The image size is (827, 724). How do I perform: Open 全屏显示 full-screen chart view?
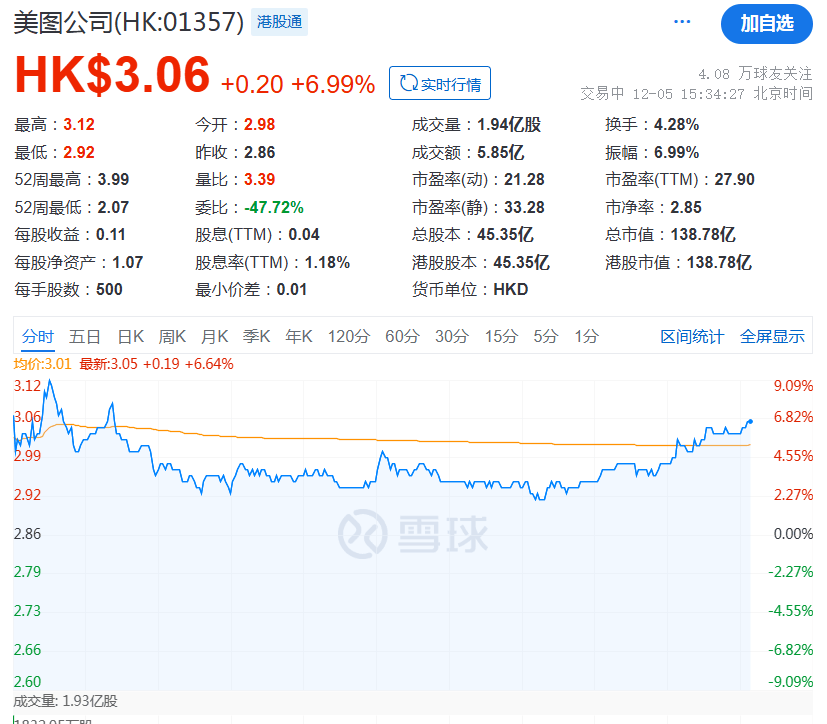click(x=773, y=337)
